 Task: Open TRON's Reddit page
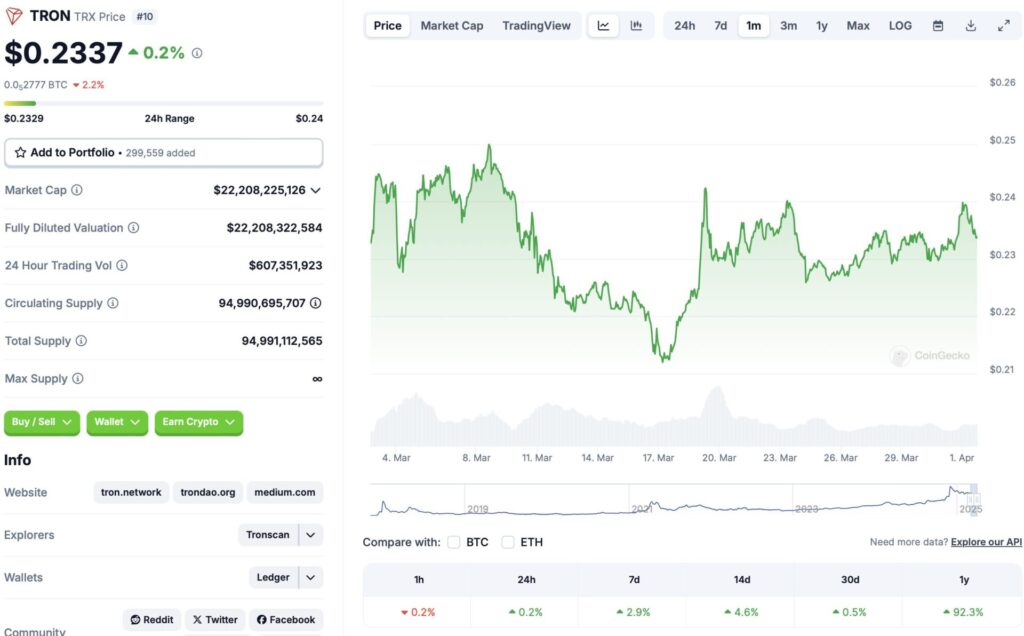(x=151, y=619)
